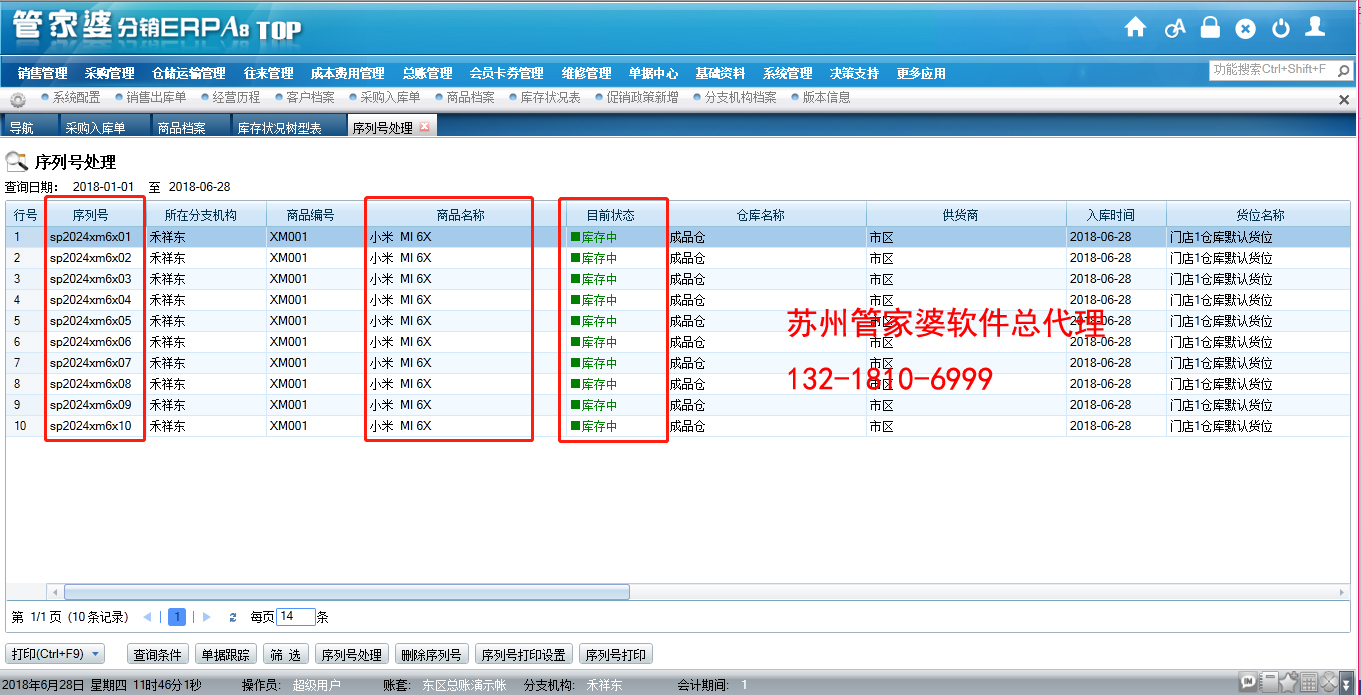
Task: Click the circled X icon in header
Action: (1245, 29)
